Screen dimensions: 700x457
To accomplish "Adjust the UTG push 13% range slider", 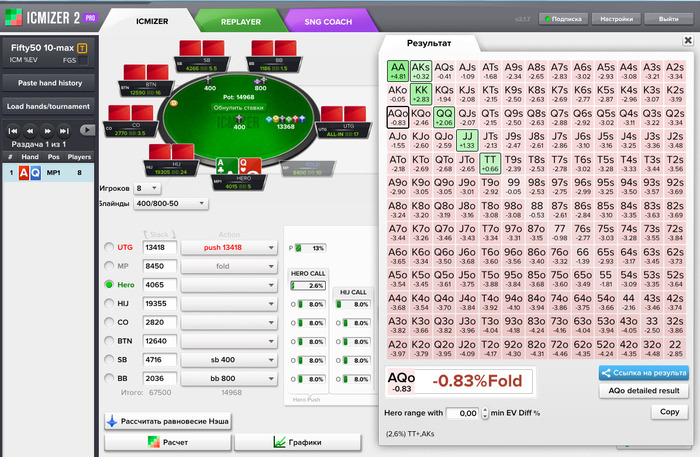I will click(x=310, y=248).
